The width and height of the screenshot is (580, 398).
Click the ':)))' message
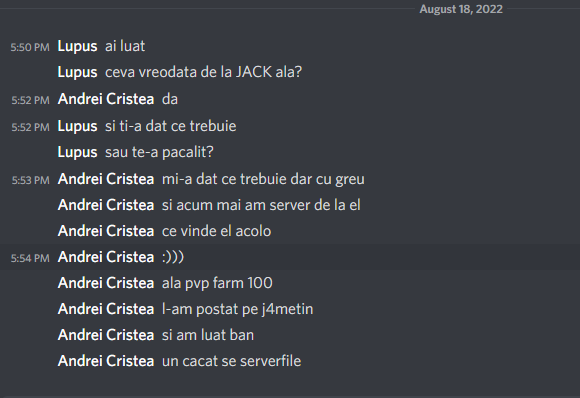coord(173,257)
